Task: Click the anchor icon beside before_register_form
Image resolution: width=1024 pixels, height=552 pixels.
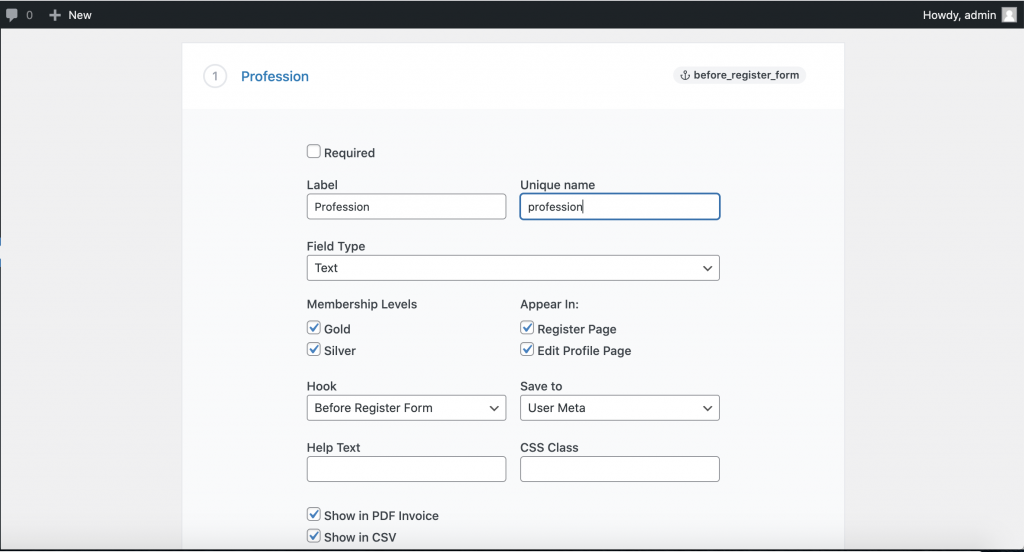Action: pos(685,75)
